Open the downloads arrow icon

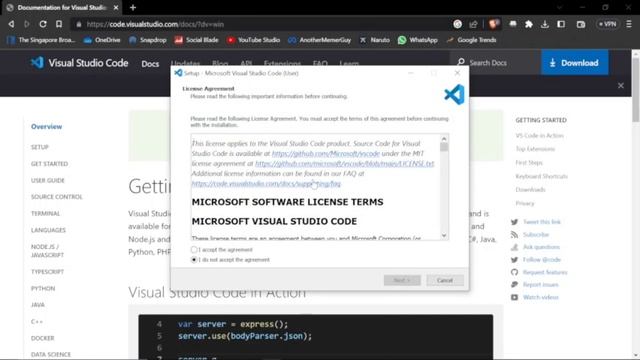point(545,24)
